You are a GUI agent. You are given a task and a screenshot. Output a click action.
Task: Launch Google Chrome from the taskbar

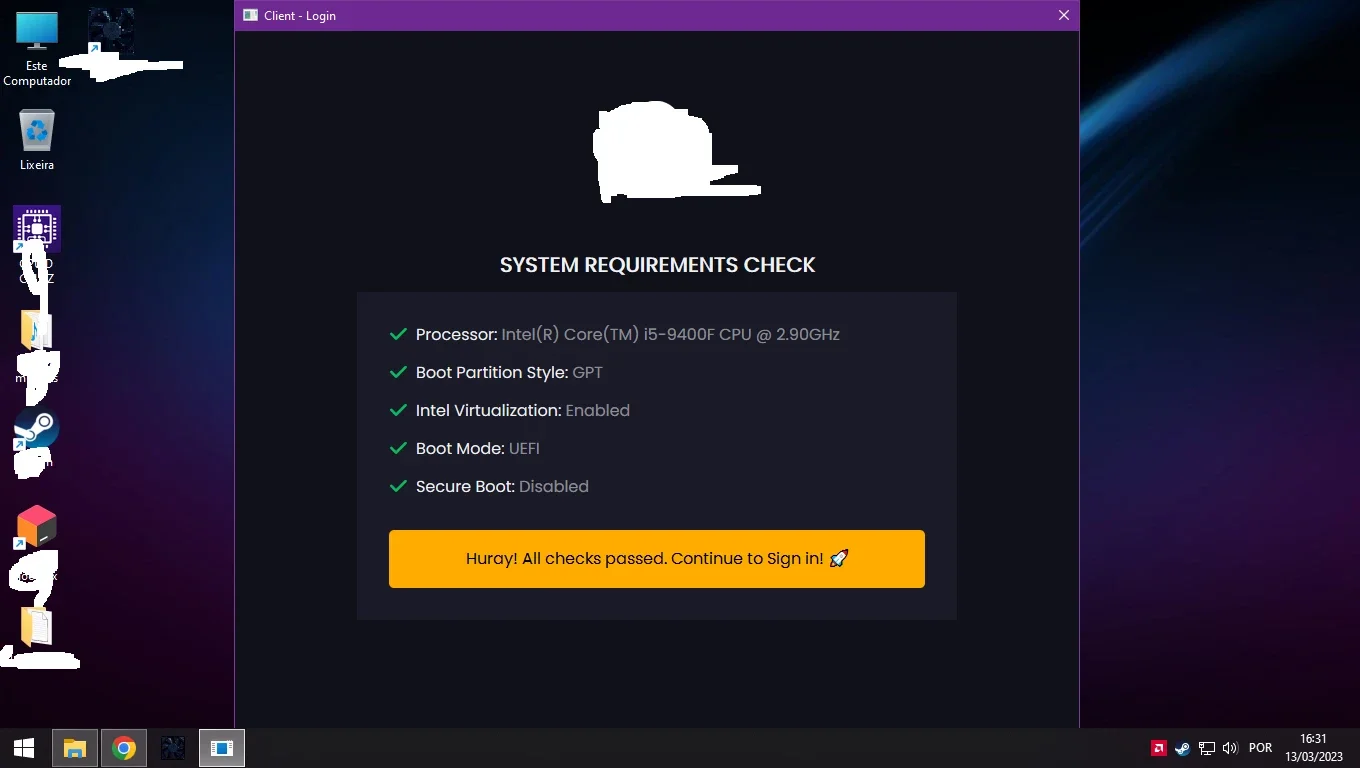click(124, 748)
